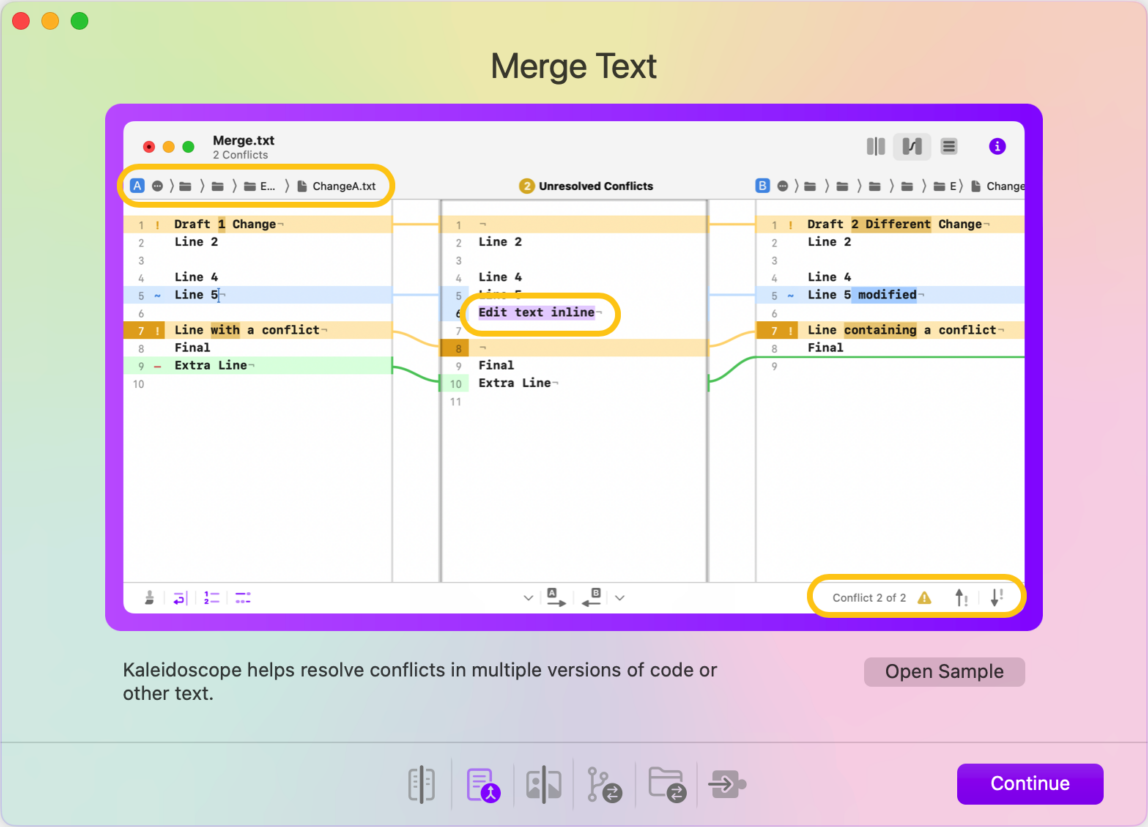The image size is (1148, 827).
Task: Click the Open Sample button
Action: pos(944,671)
